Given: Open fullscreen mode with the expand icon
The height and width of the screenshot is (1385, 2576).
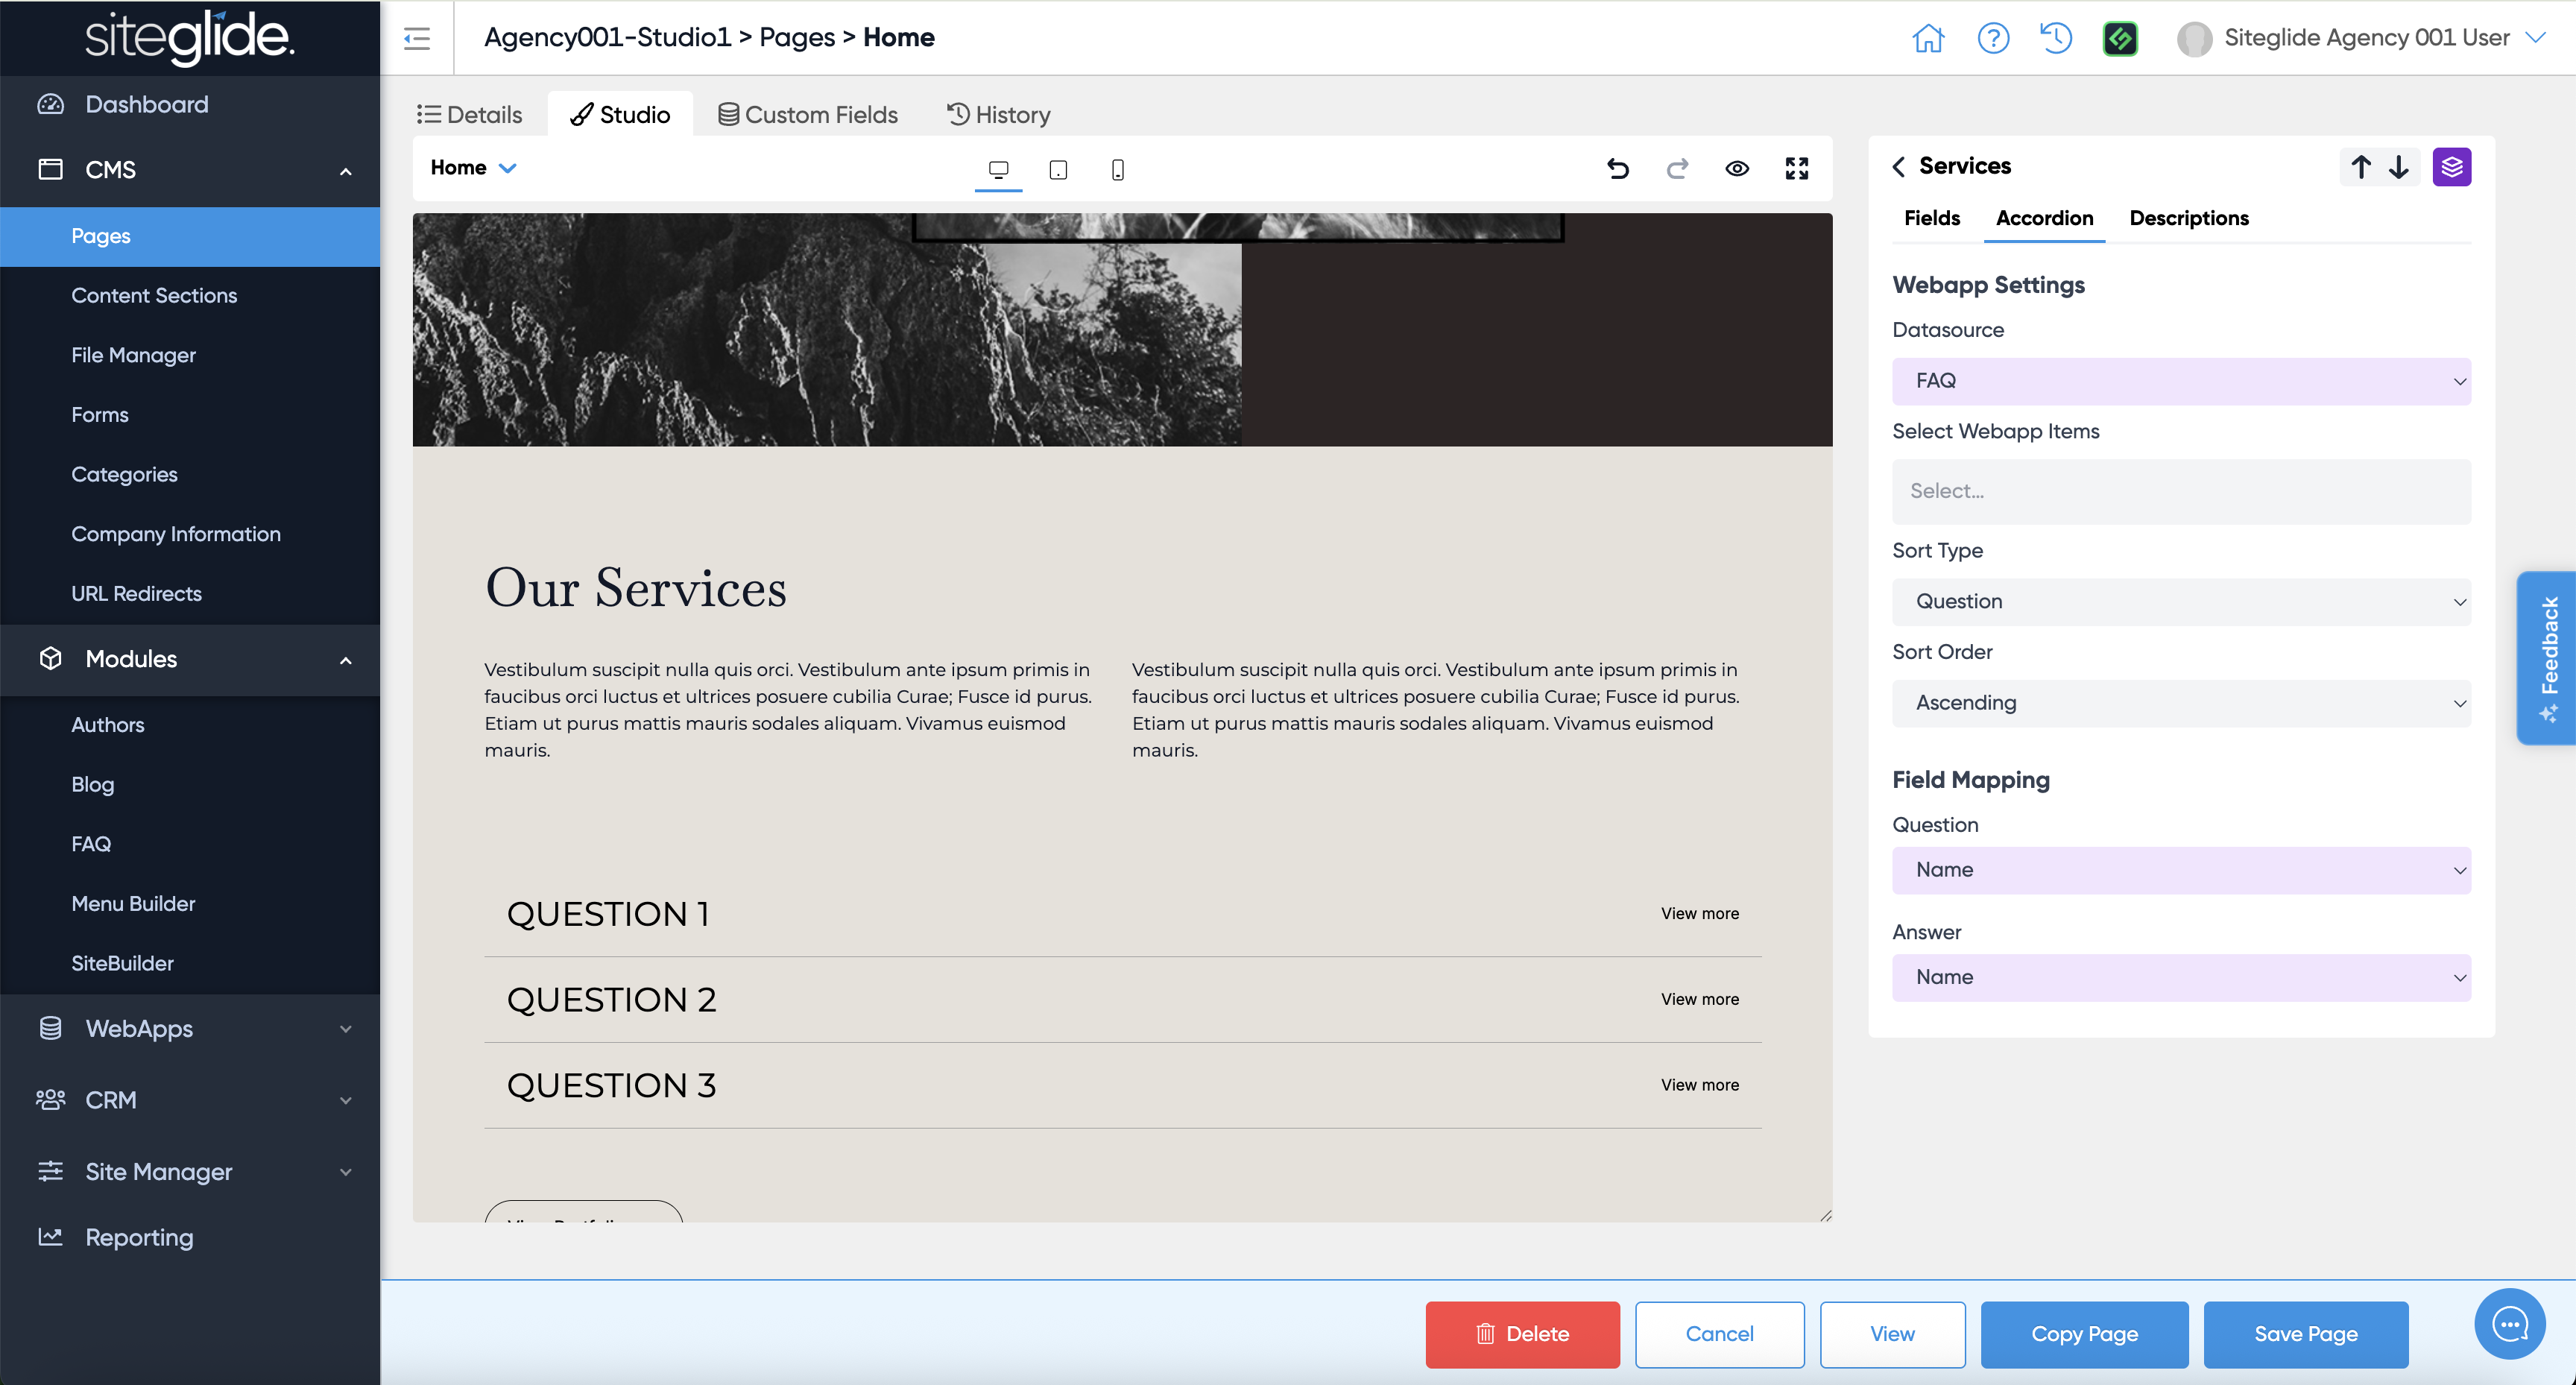Looking at the screenshot, I should point(1796,169).
